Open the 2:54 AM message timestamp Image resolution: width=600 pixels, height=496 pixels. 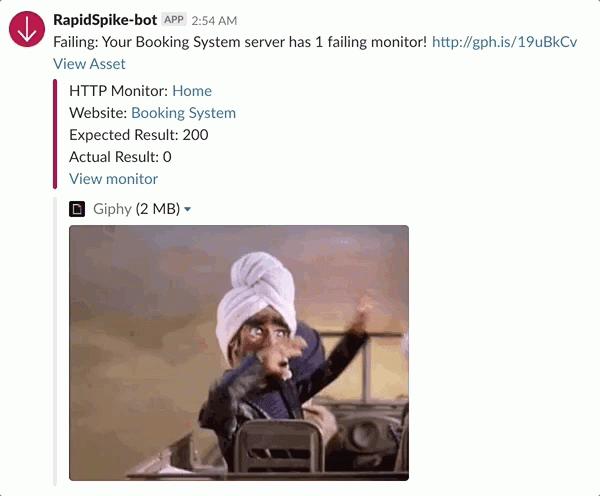pos(214,21)
